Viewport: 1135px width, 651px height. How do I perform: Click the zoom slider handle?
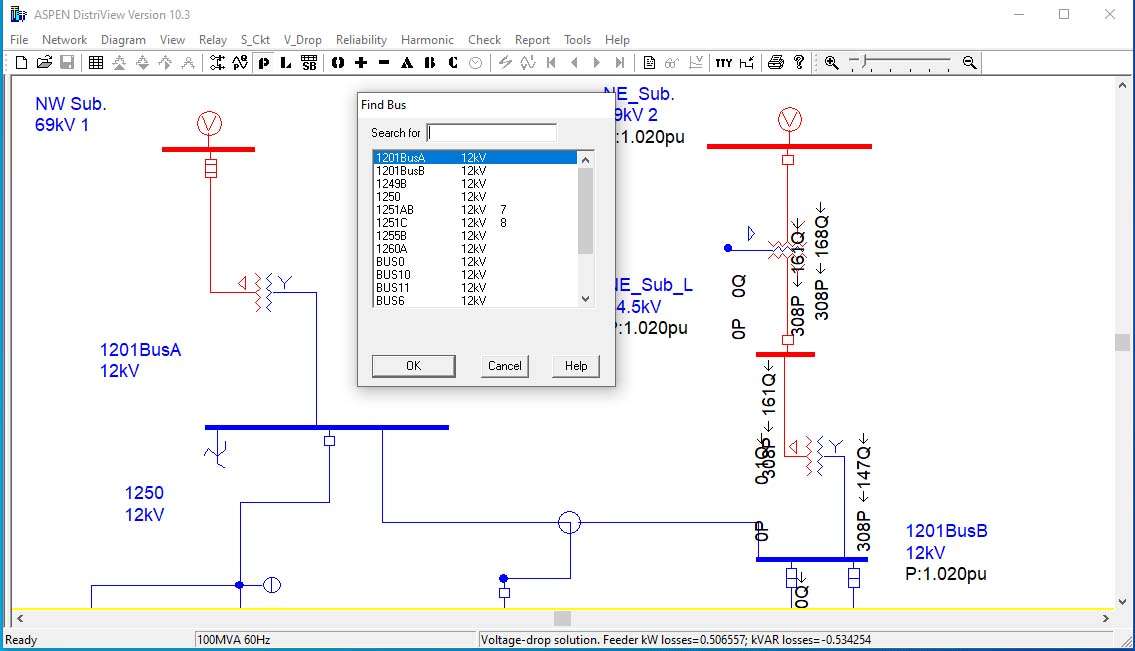[x=866, y=62]
